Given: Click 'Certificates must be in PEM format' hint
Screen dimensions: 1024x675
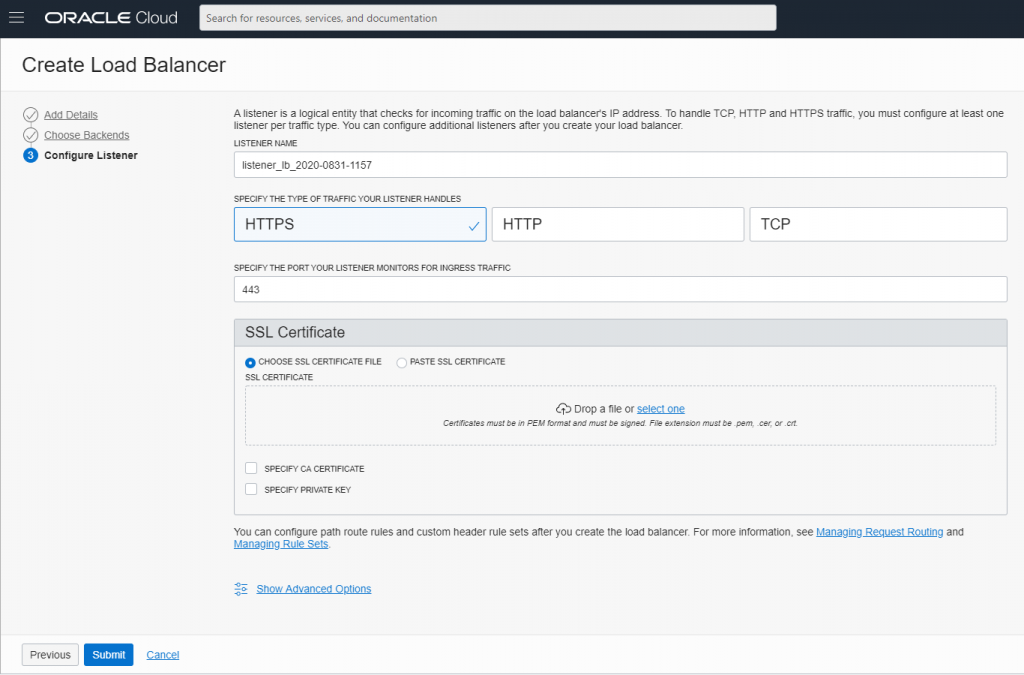Looking at the screenshot, I should click(x=620, y=423).
